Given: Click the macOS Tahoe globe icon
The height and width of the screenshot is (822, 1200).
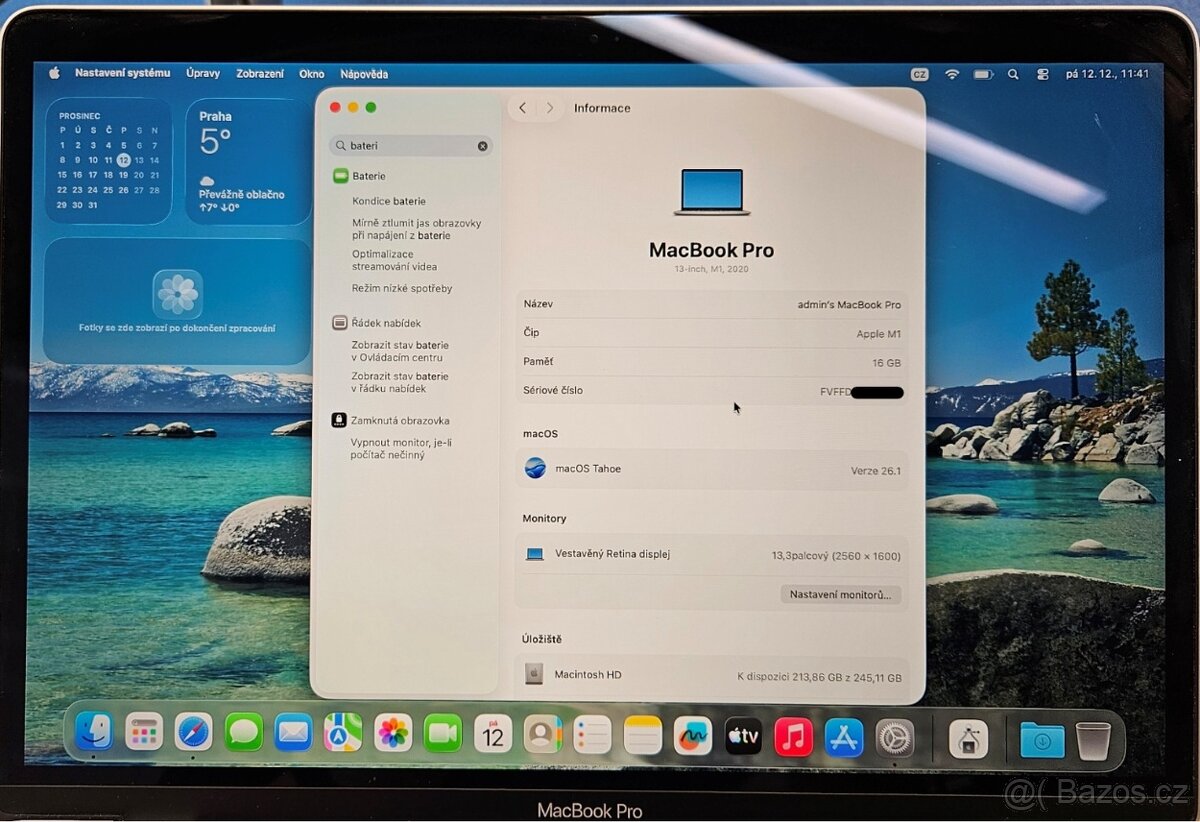Looking at the screenshot, I should 535,468.
